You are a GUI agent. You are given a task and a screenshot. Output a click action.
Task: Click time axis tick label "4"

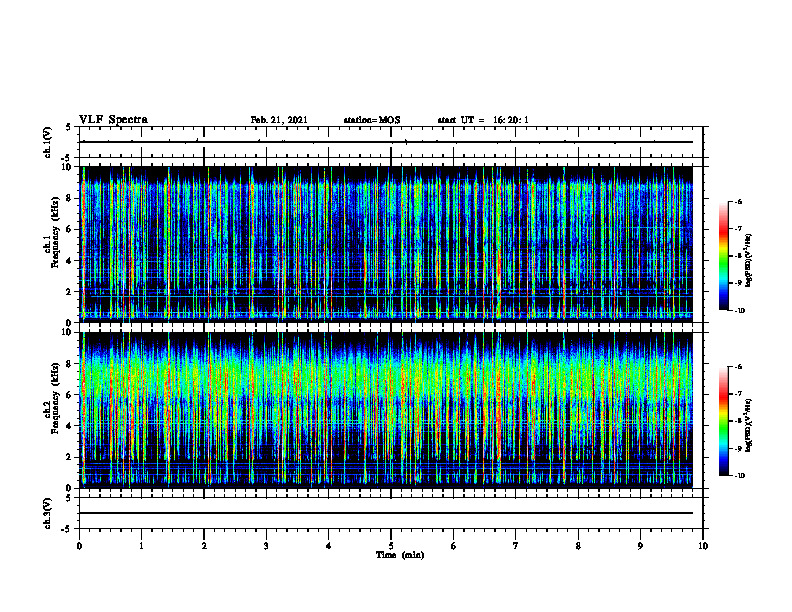pos(329,546)
